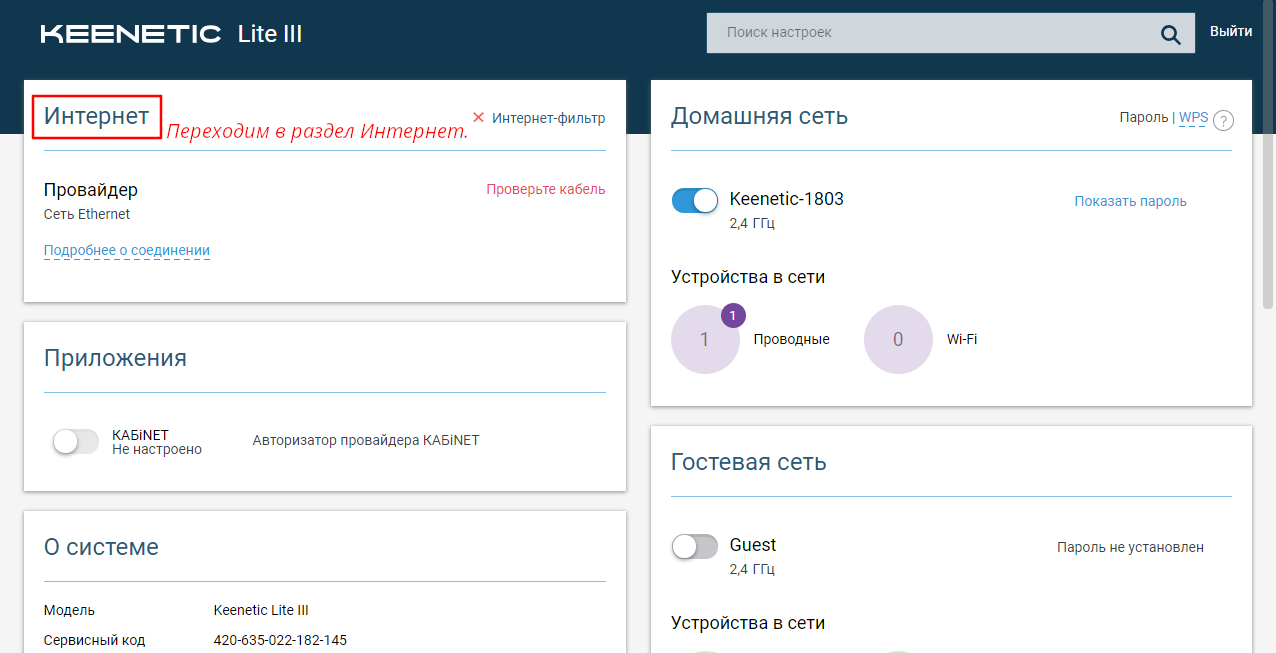Disable the Keenetic-1803 Wi-Fi network toggle
The image size is (1276, 653).
[695, 200]
